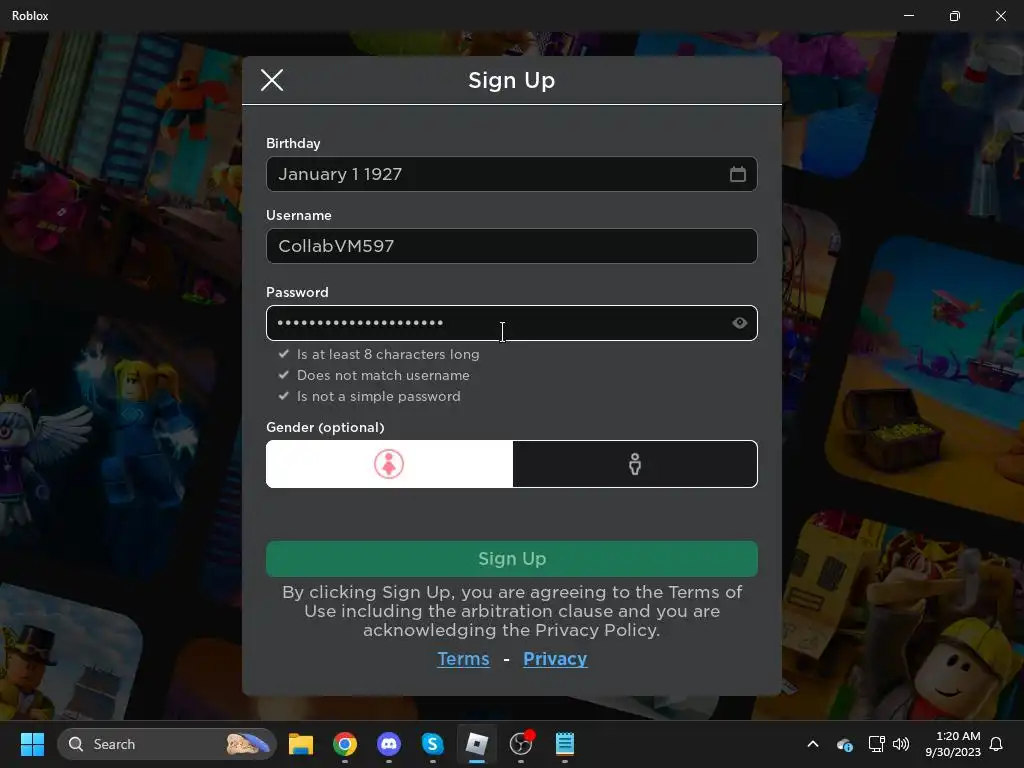
Task: Click the taskbar Search box
Action: (x=167, y=744)
